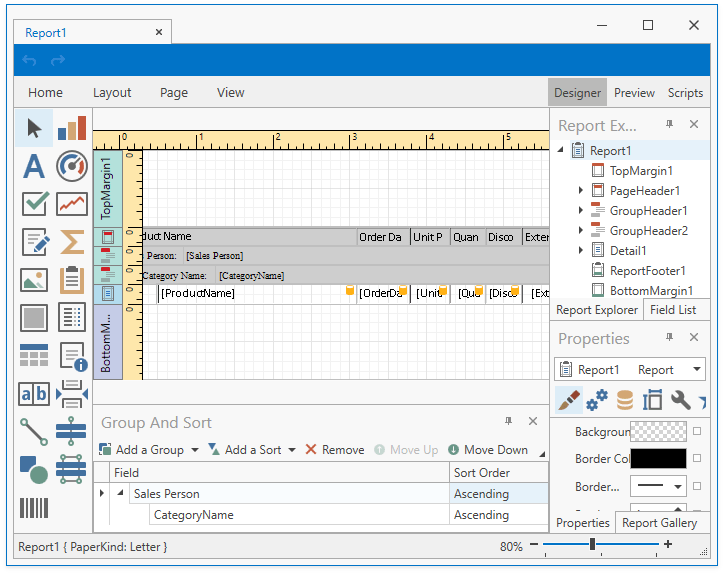Click Move Down button
Image resolution: width=724 pixels, height=574 pixels.
coord(489,450)
